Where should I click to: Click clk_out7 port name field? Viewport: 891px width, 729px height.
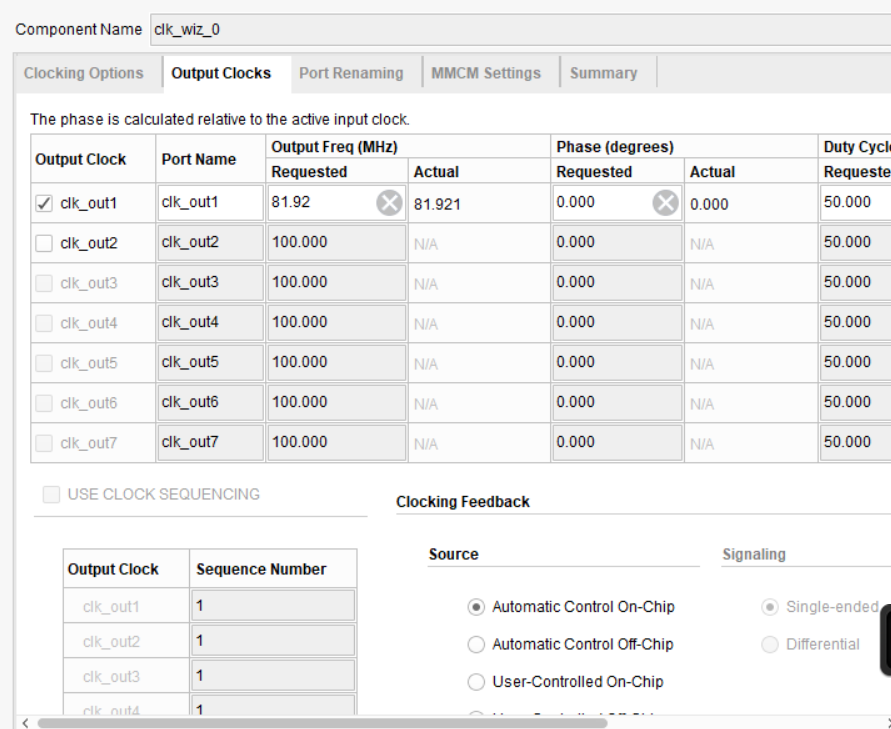tap(210, 442)
